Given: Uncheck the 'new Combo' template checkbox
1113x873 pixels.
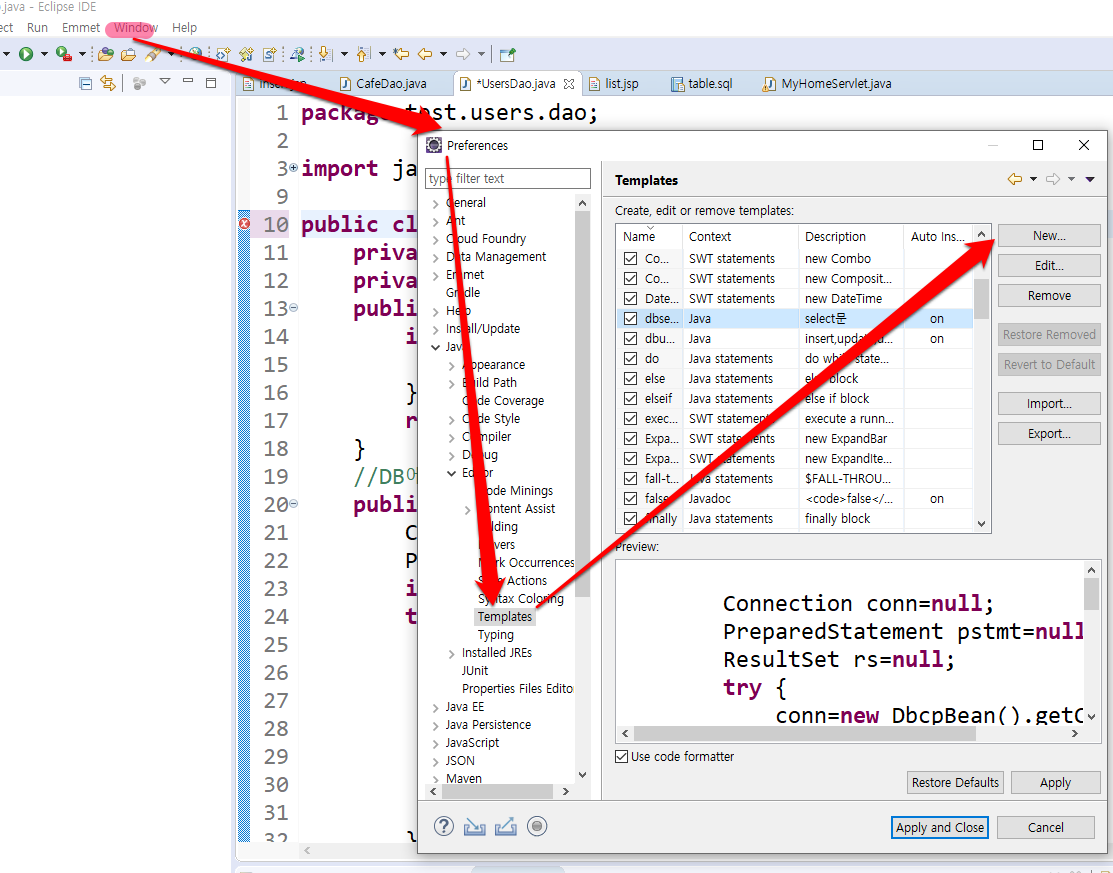Looking at the screenshot, I should pos(630,258).
